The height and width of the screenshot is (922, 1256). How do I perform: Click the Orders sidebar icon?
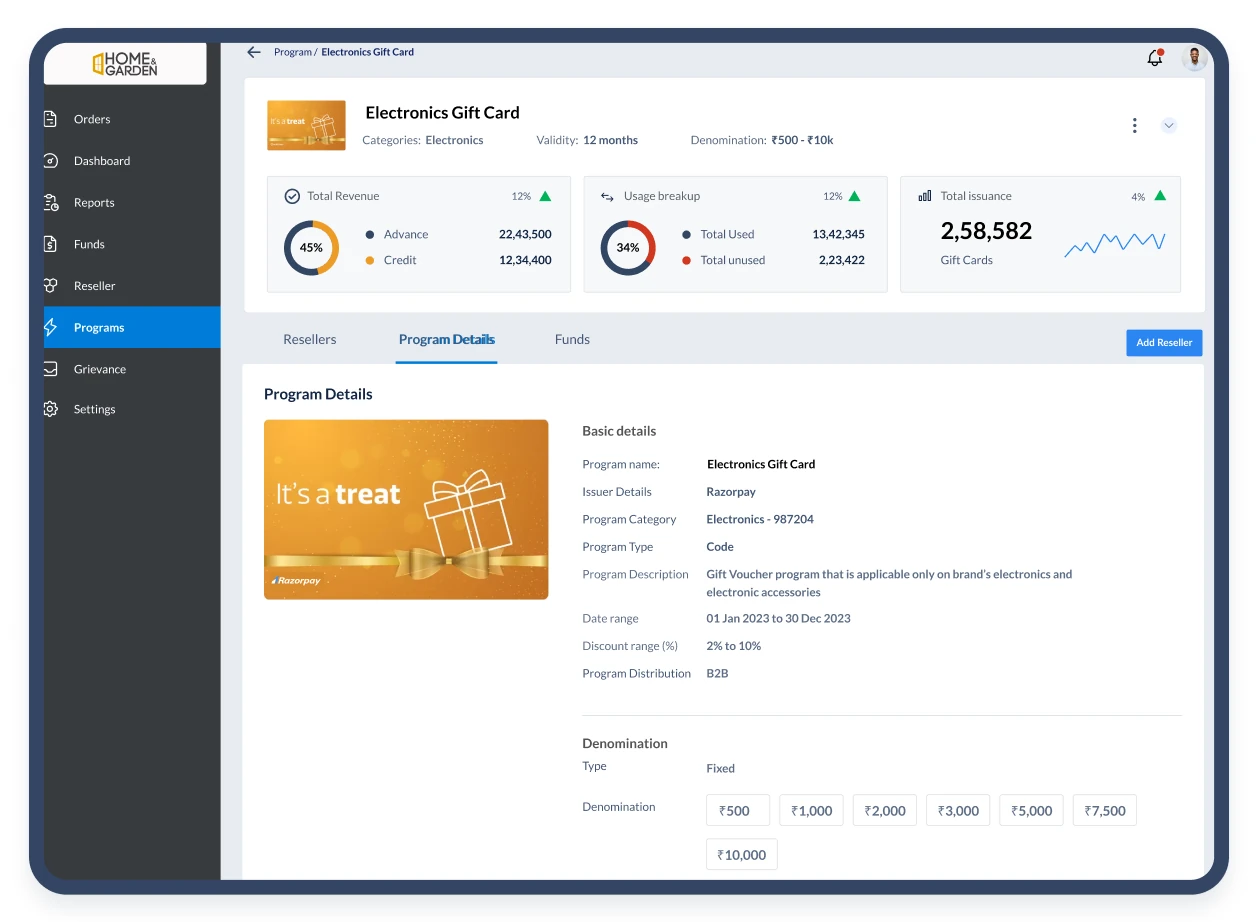click(51, 119)
